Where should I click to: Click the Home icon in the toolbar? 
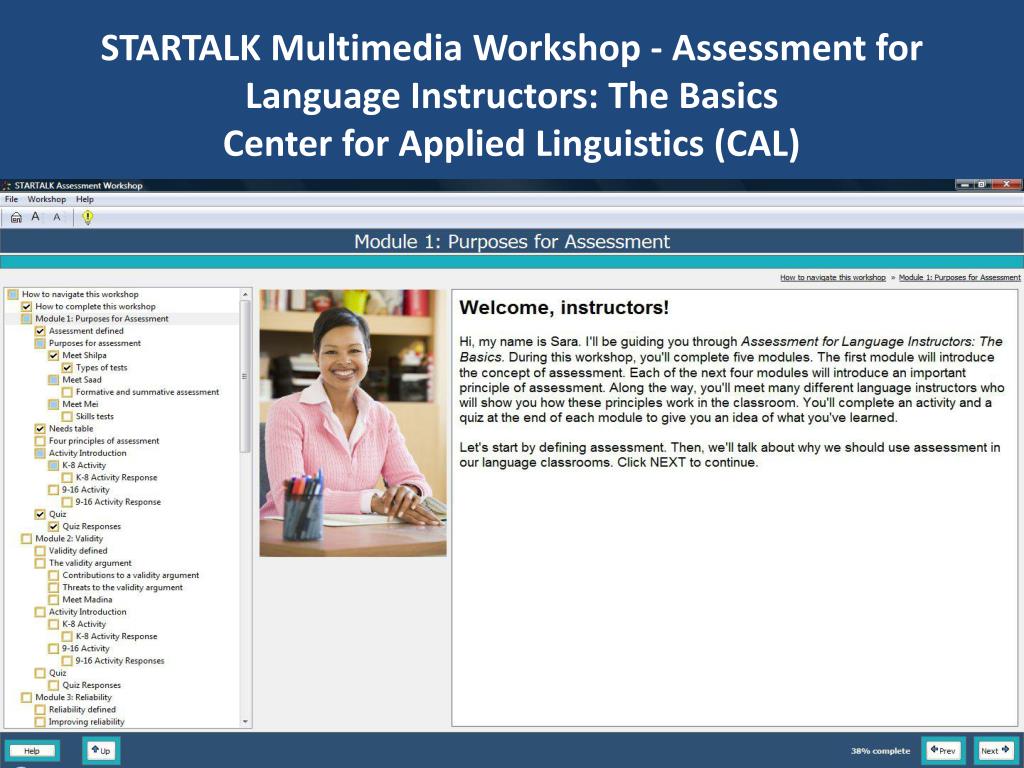point(16,217)
